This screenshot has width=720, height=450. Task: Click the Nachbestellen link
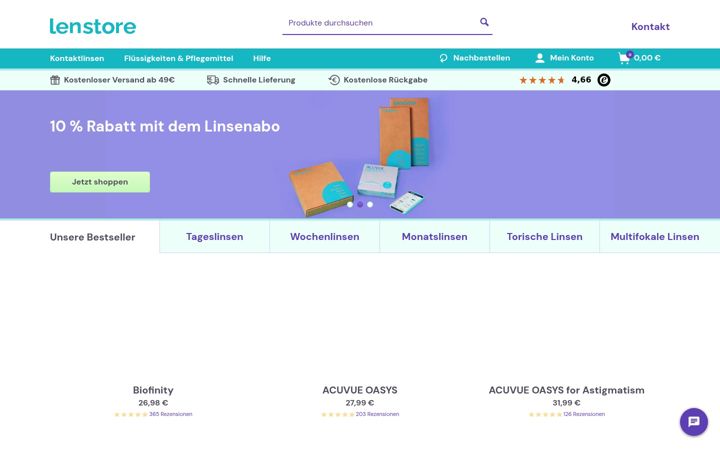pos(481,58)
